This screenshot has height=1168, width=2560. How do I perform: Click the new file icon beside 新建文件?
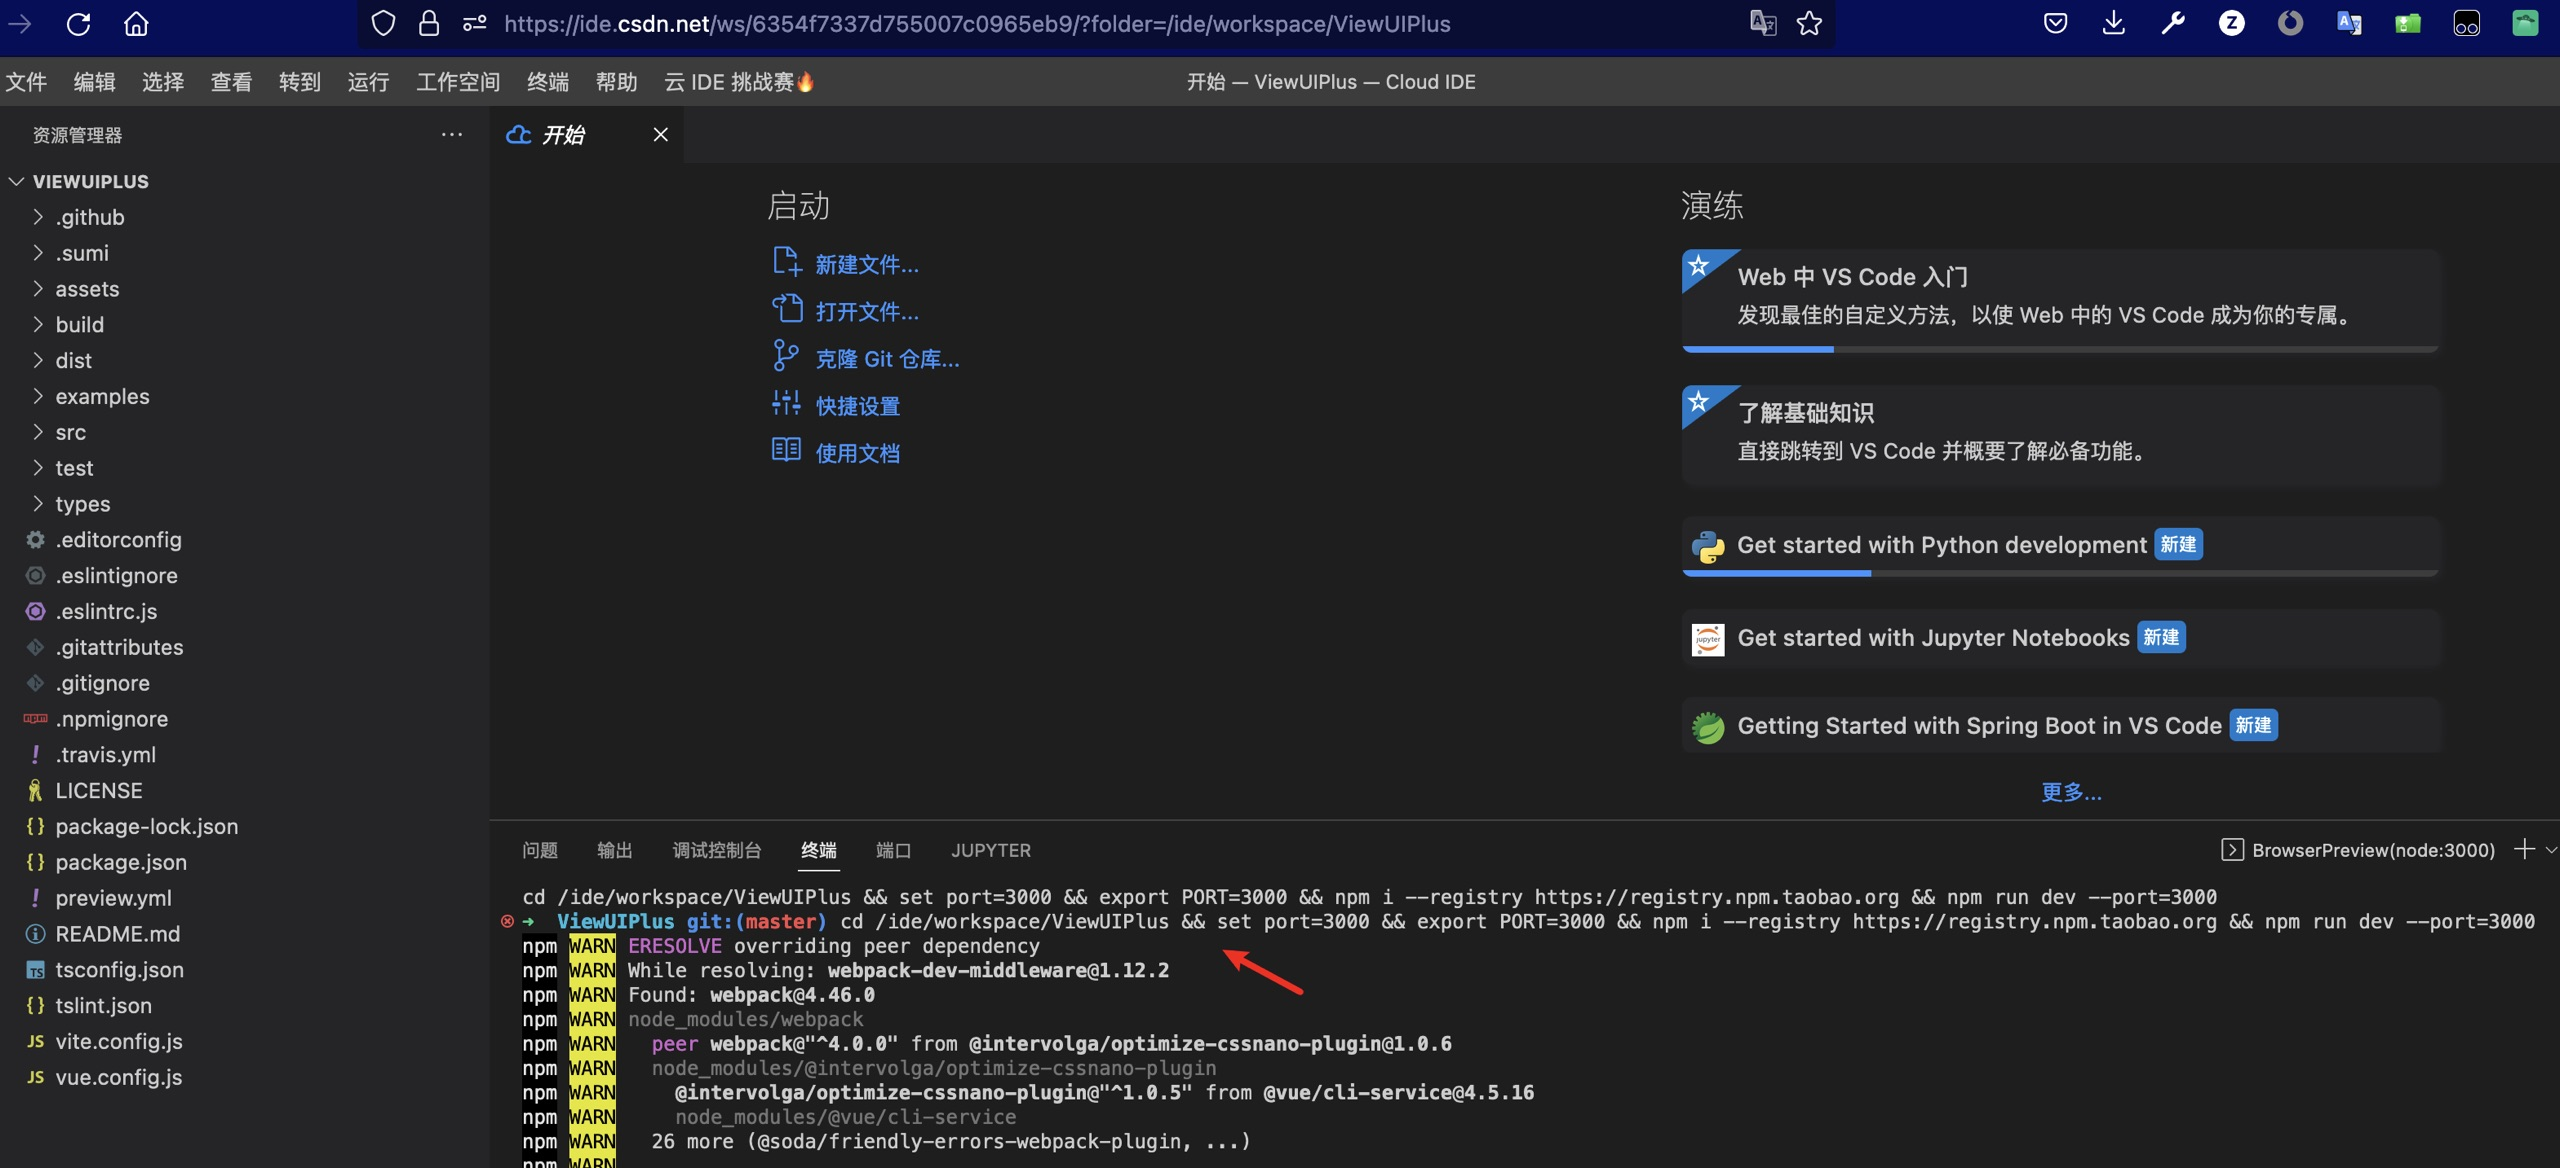pos(787,262)
